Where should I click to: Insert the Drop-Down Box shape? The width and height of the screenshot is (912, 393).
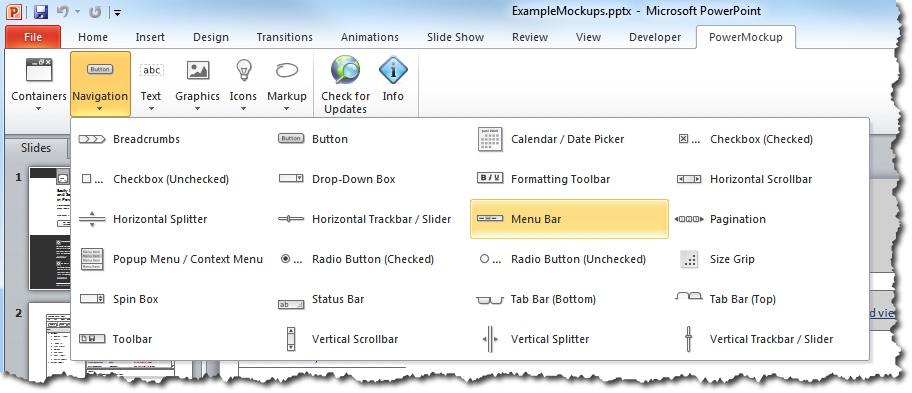coord(370,179)
